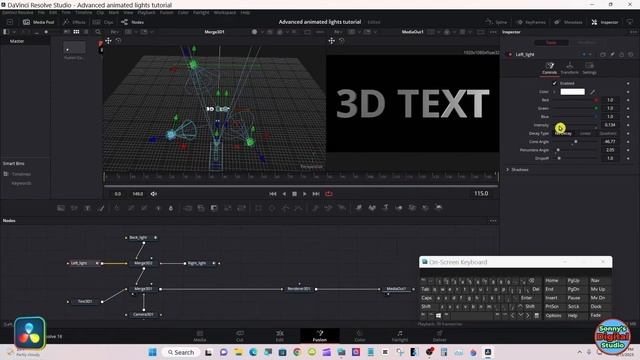Toggle the Intensity keyframe dot
640x360 pixels.
[x=628, y=125]
